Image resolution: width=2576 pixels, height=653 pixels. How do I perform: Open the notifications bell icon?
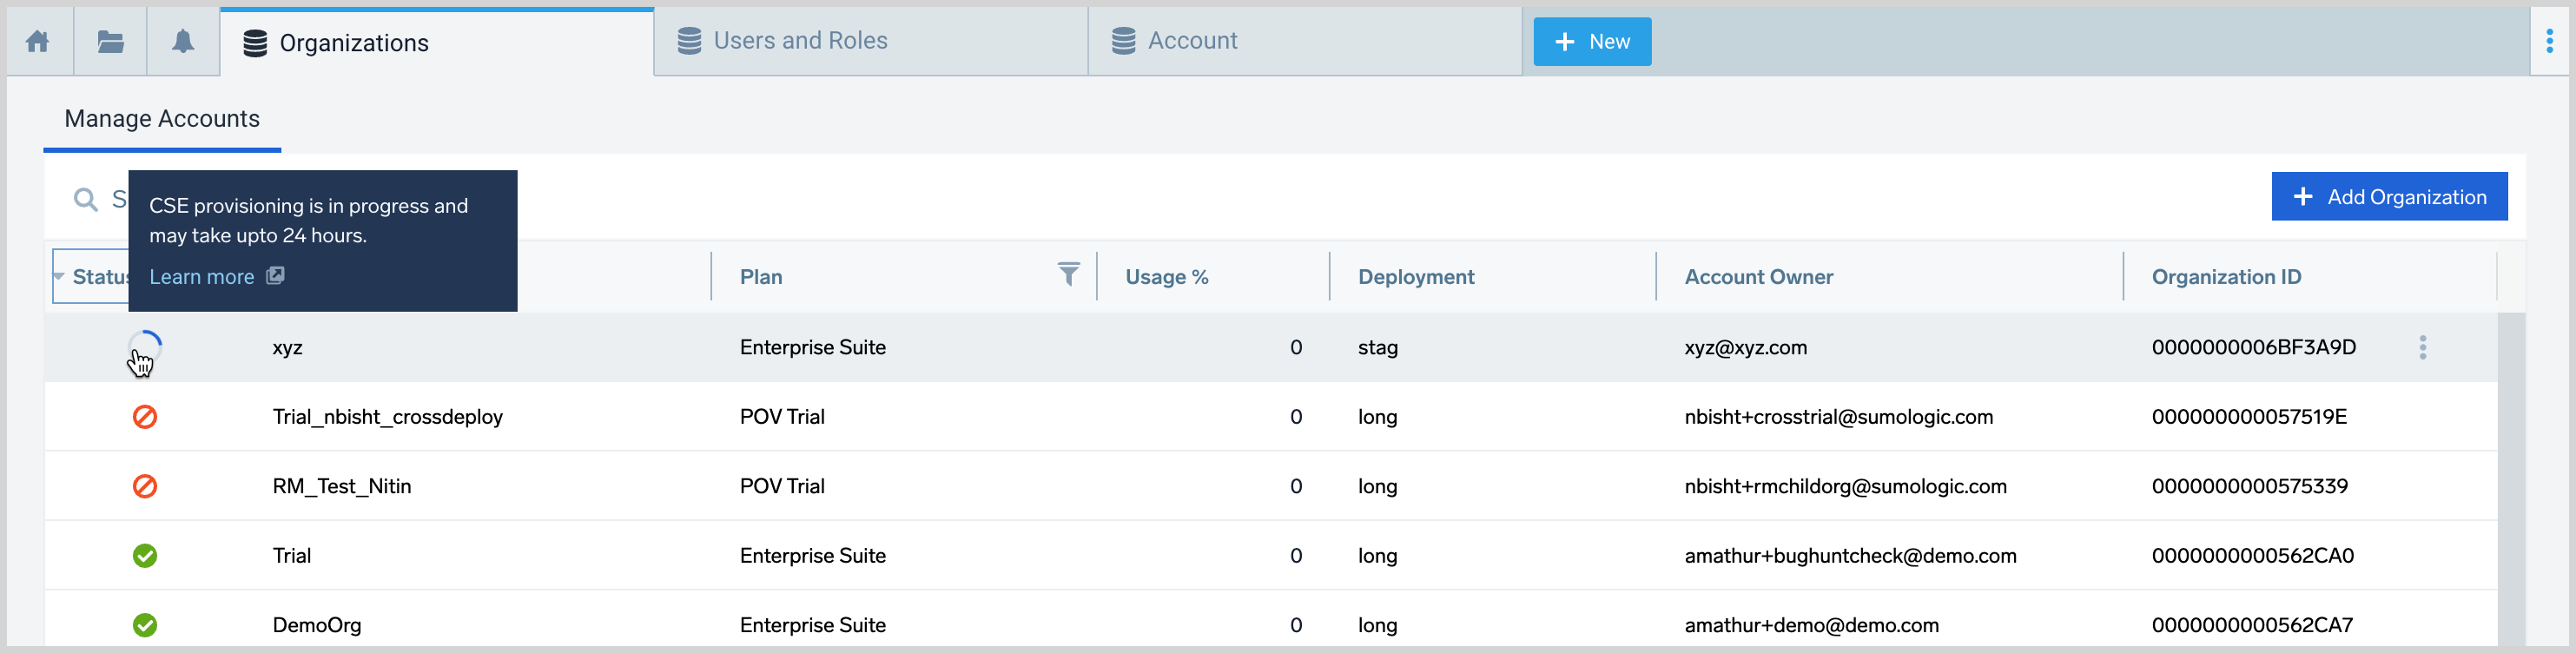tap(183, 41)
